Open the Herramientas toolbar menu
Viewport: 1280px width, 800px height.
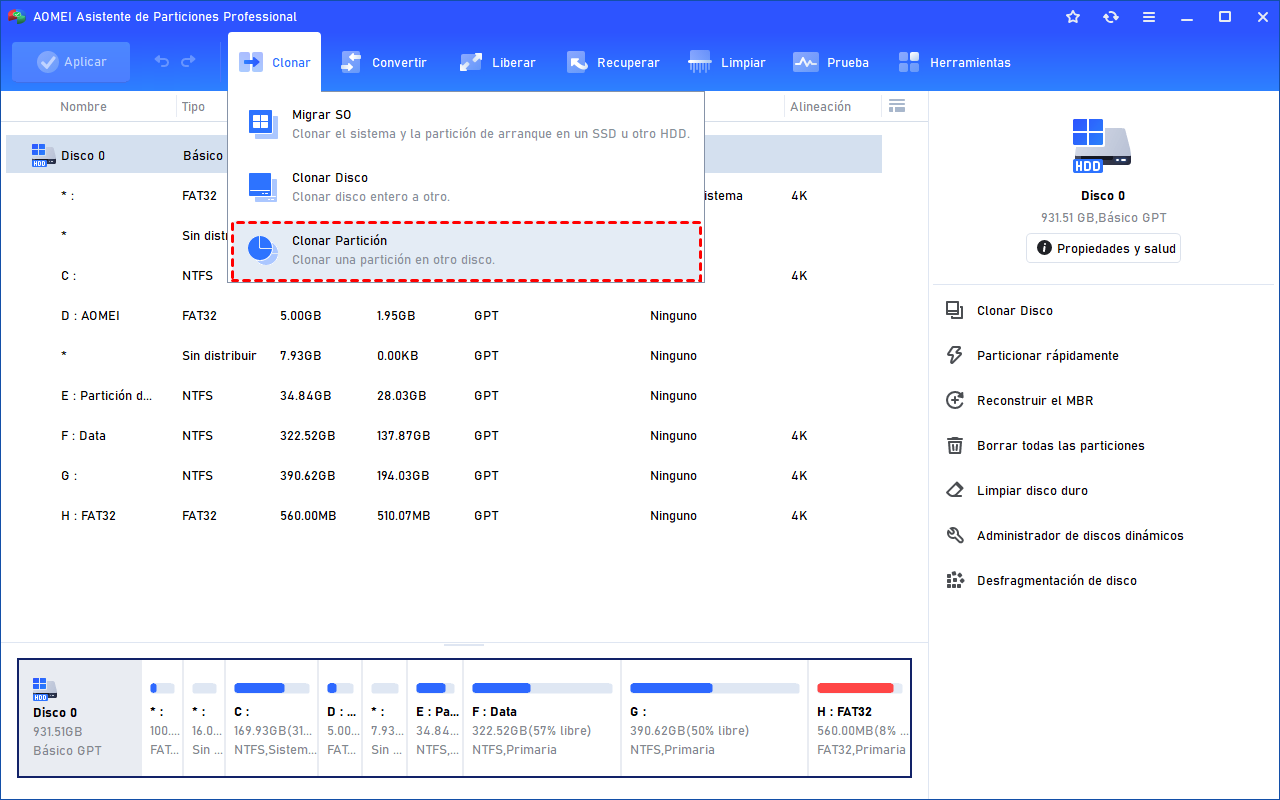pyautogui.click(x=954, y=62)
